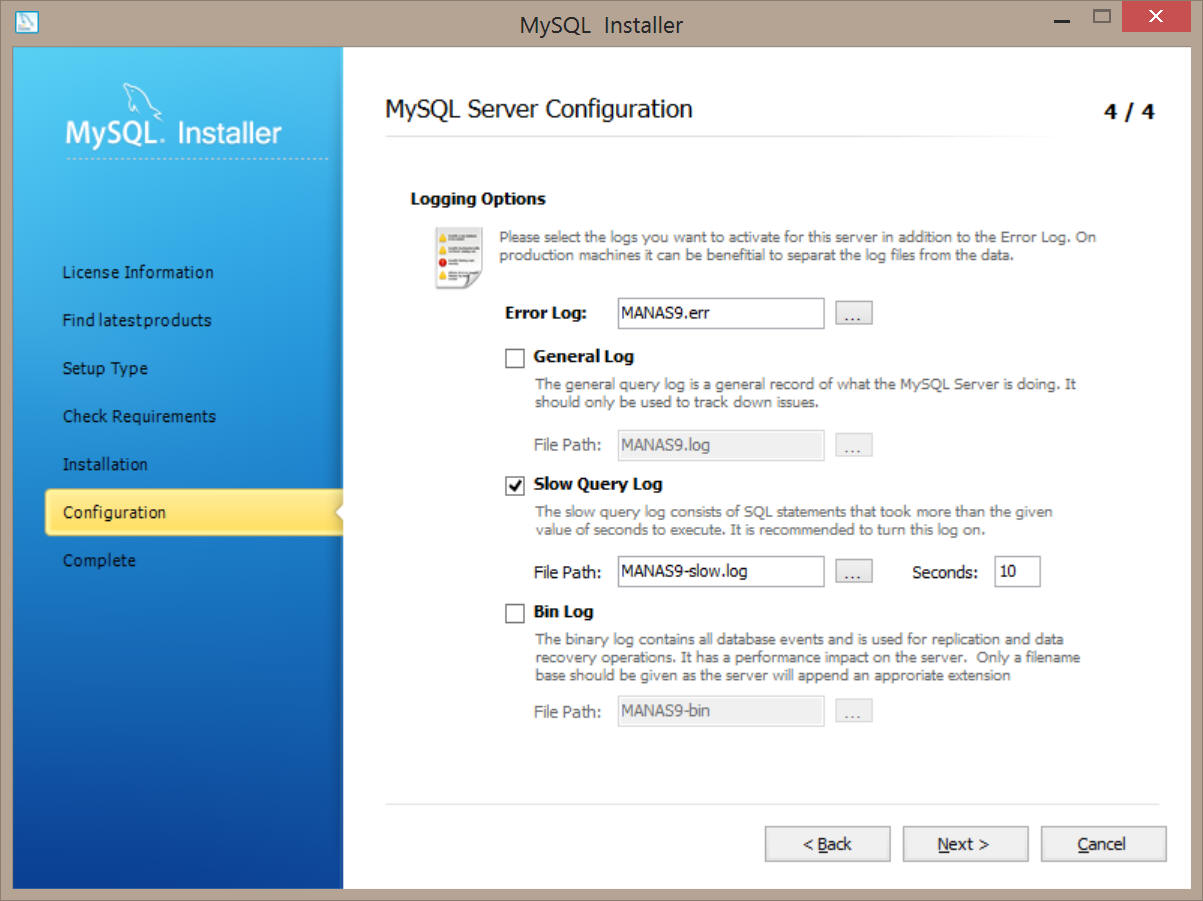
Task: Click the Error Log label
Action: point(546,313)
